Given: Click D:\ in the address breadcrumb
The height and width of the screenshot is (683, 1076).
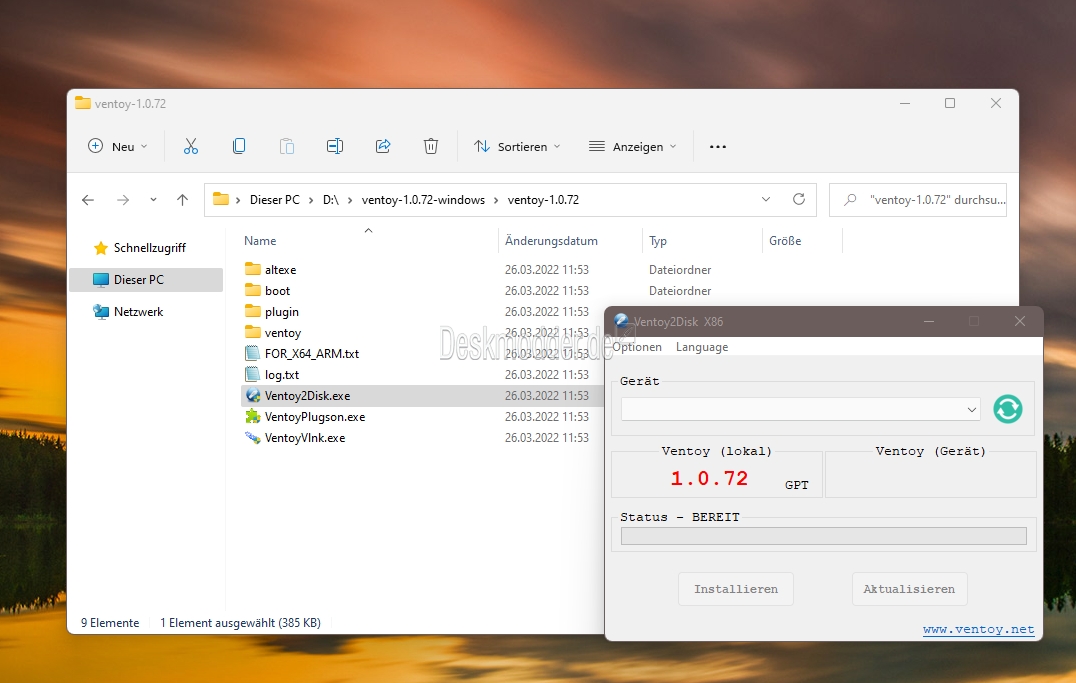Looking at the screenshot, I should pyautogui.click(x=331, y=200).
